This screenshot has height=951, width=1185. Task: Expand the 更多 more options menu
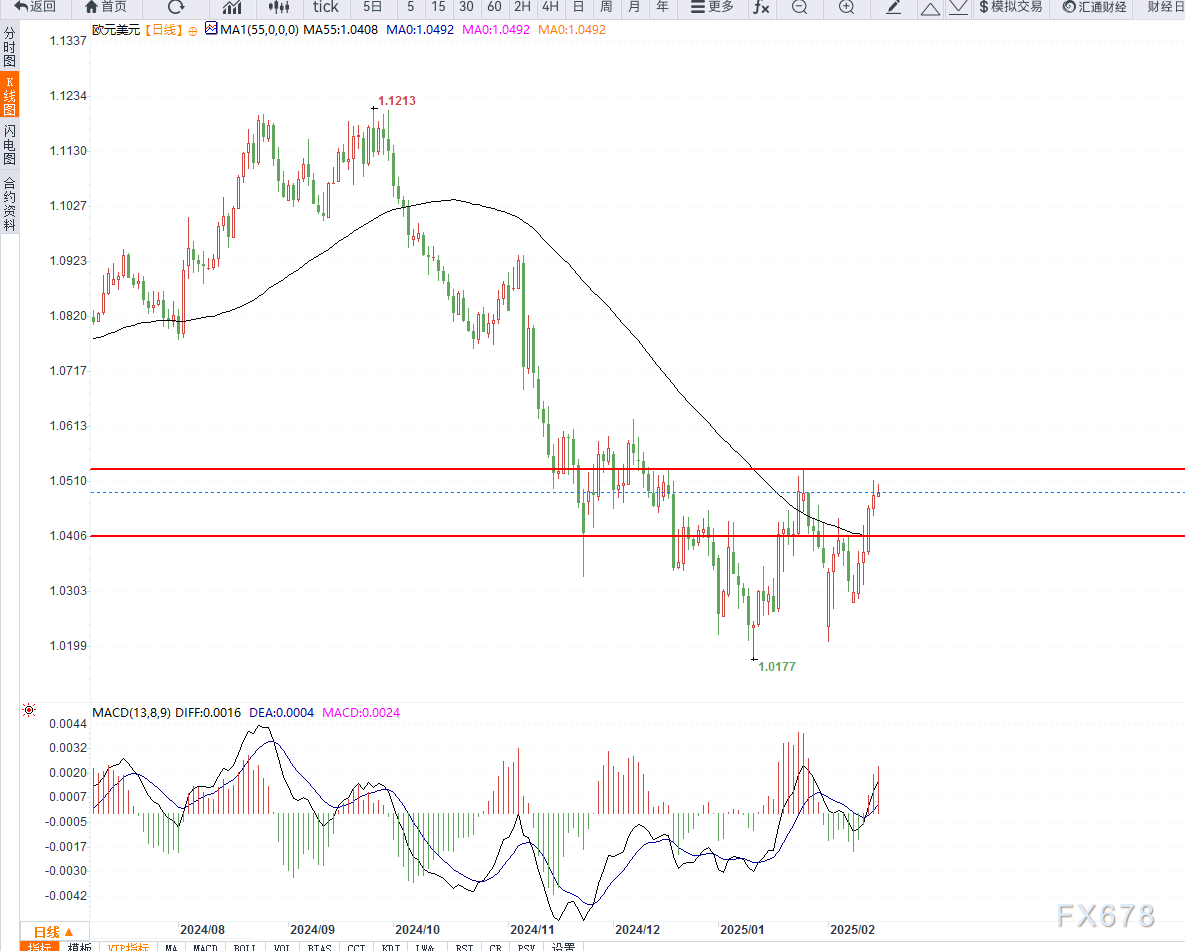coord(713,9)
